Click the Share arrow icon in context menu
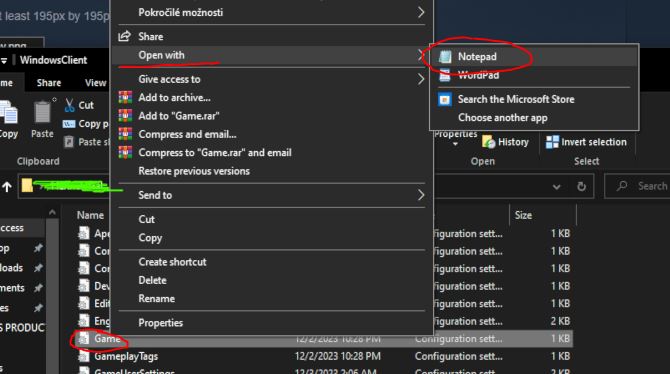This screenshot has height=374, width=670. click(124, 36)
